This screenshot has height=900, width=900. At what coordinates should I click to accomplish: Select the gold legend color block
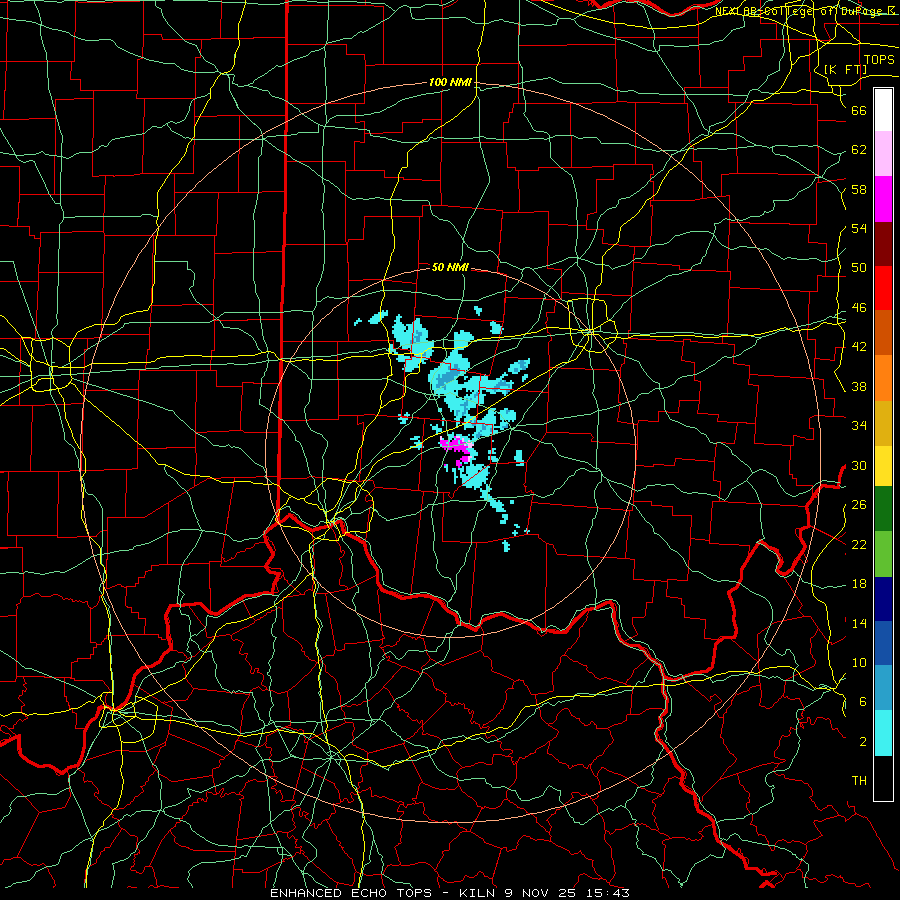(883, 424)
